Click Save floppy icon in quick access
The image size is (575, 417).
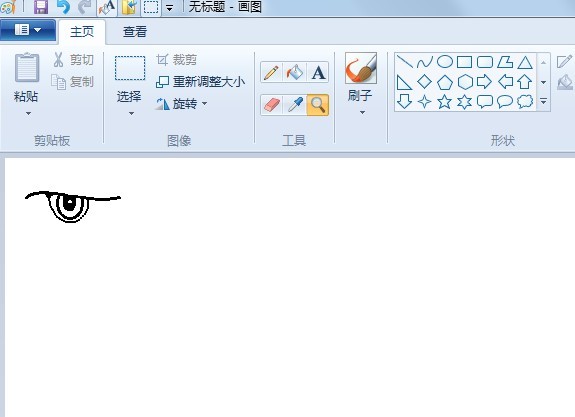(41, 7)
